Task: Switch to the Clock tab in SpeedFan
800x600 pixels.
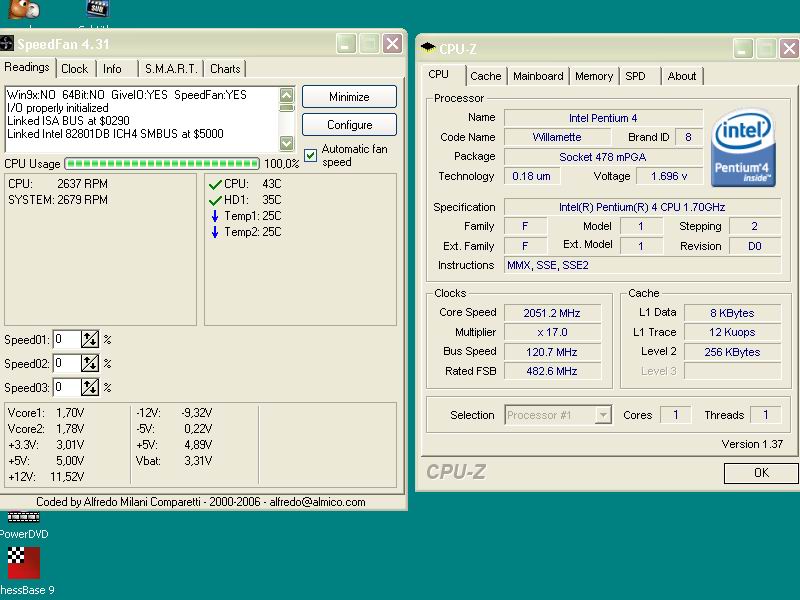Action: (74, 69)
